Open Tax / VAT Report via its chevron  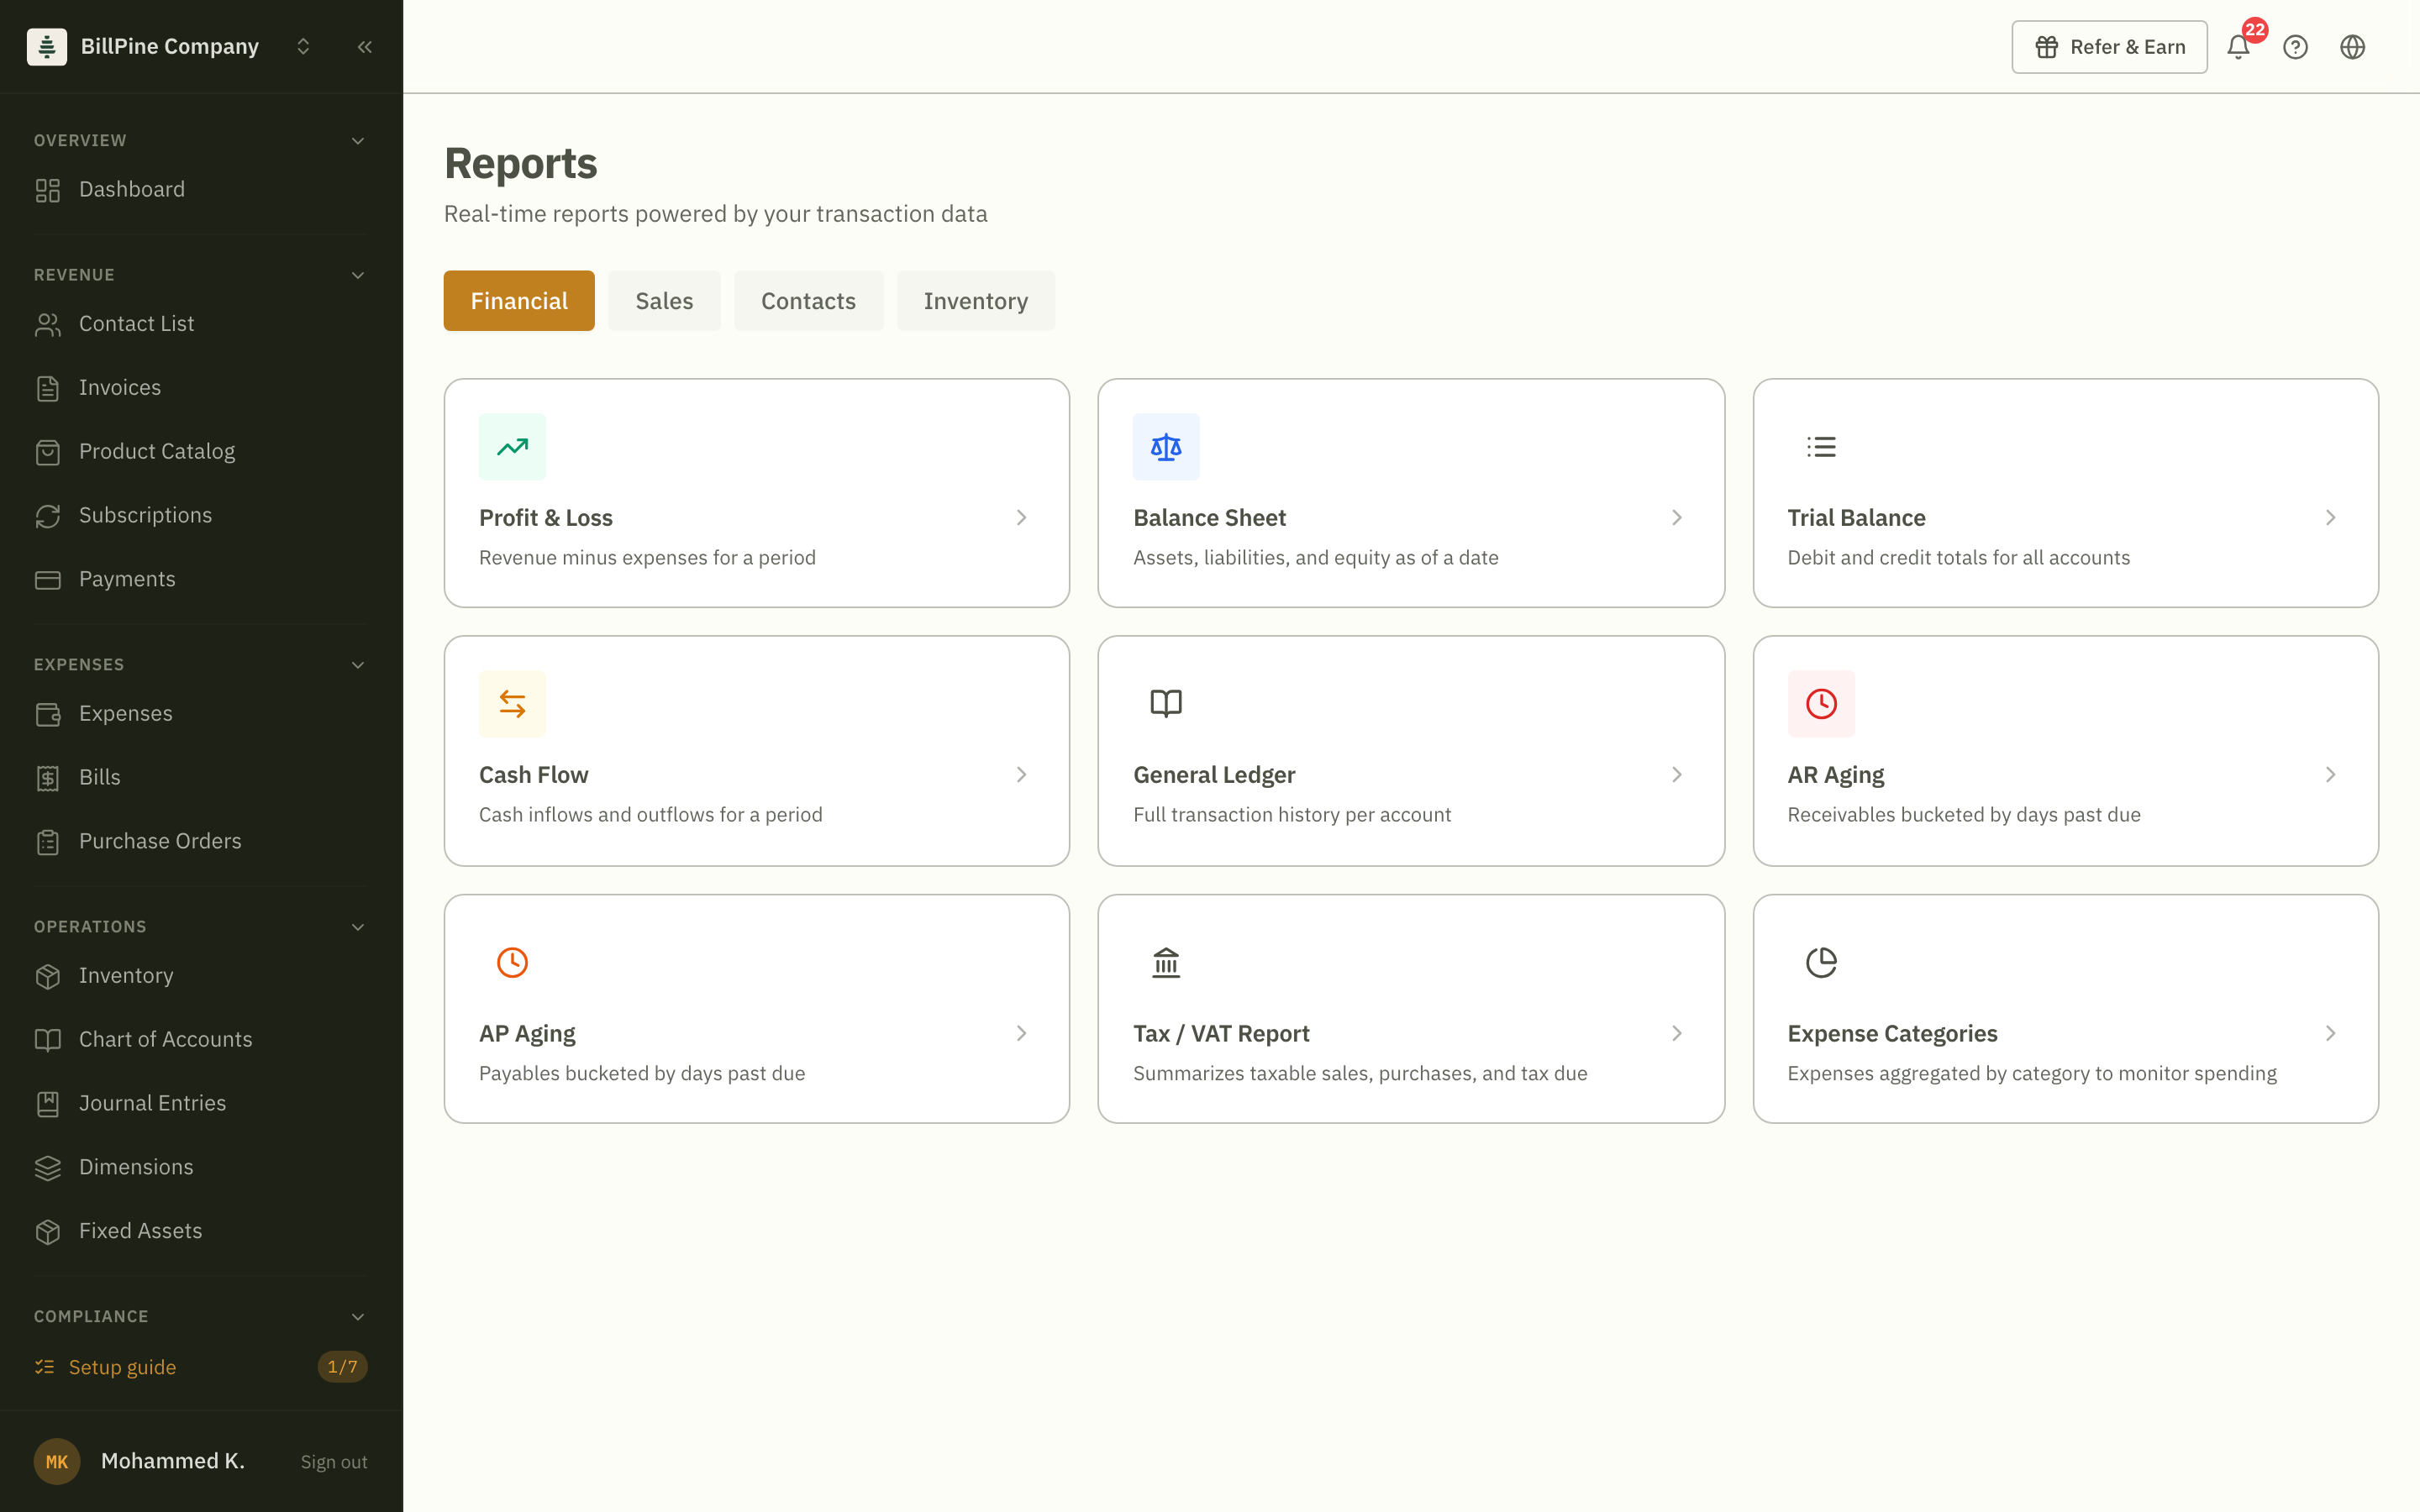(x=1677, y=1034)
